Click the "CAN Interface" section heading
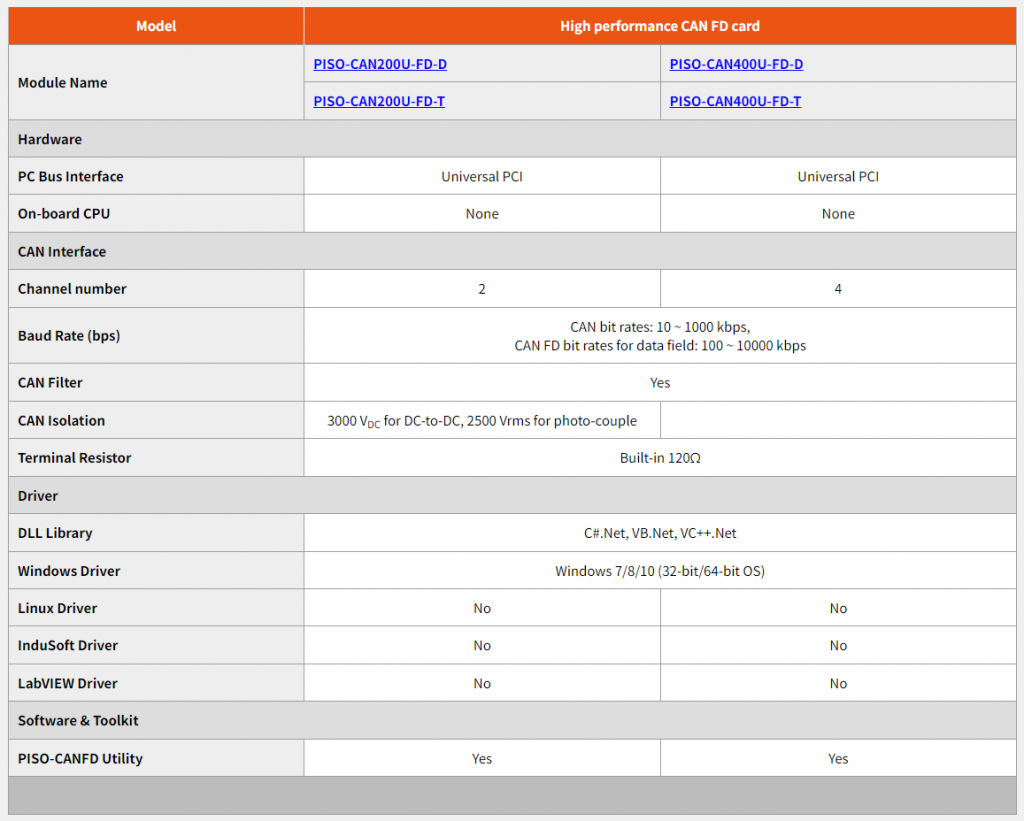This screenshot has width=1024, height=821. click(61, 251)
